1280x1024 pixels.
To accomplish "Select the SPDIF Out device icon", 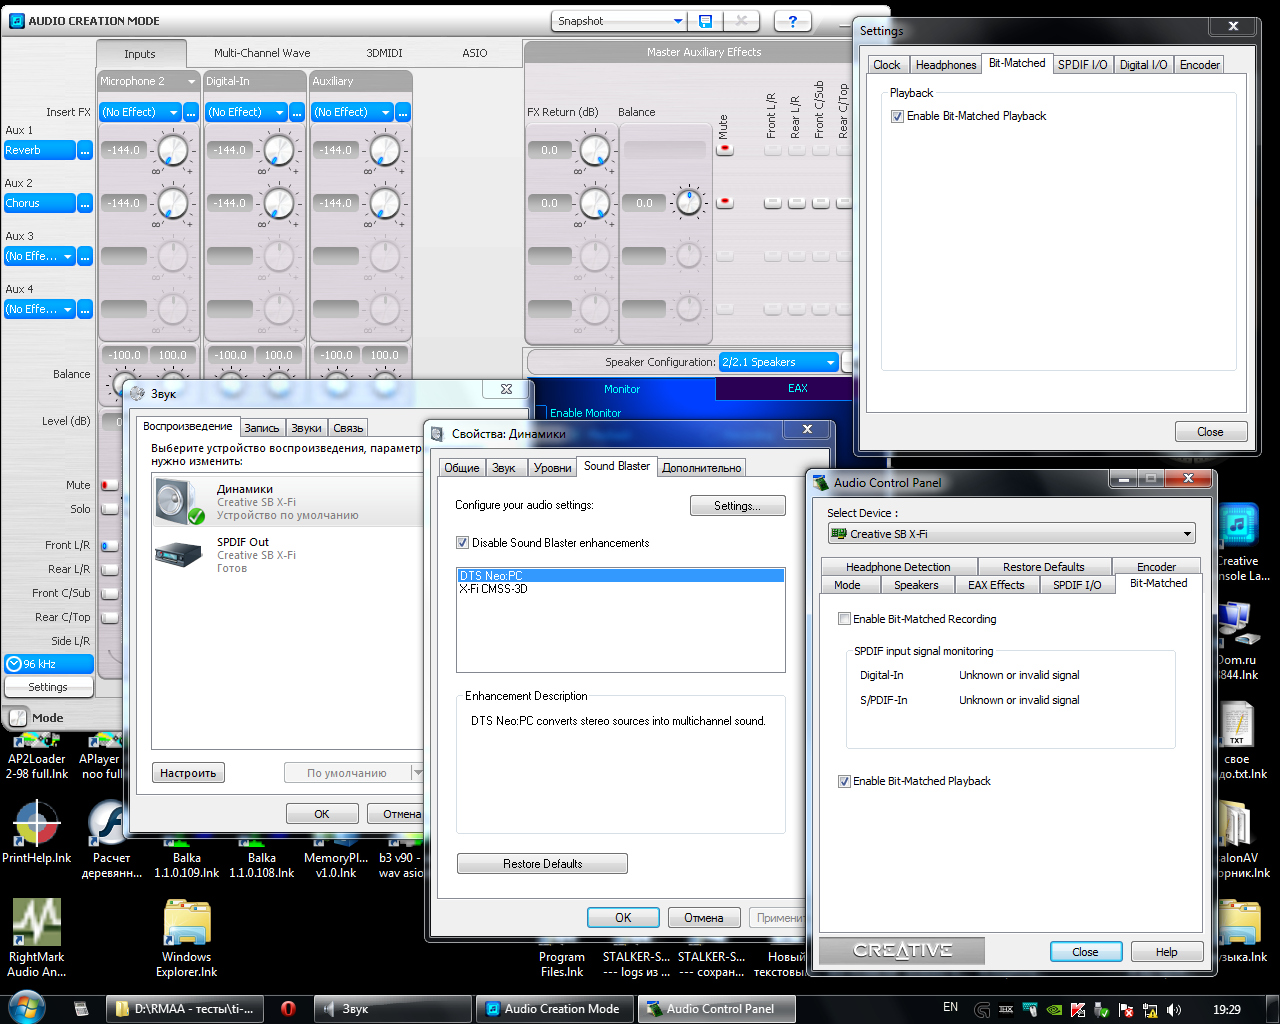I will coord(180,554).
